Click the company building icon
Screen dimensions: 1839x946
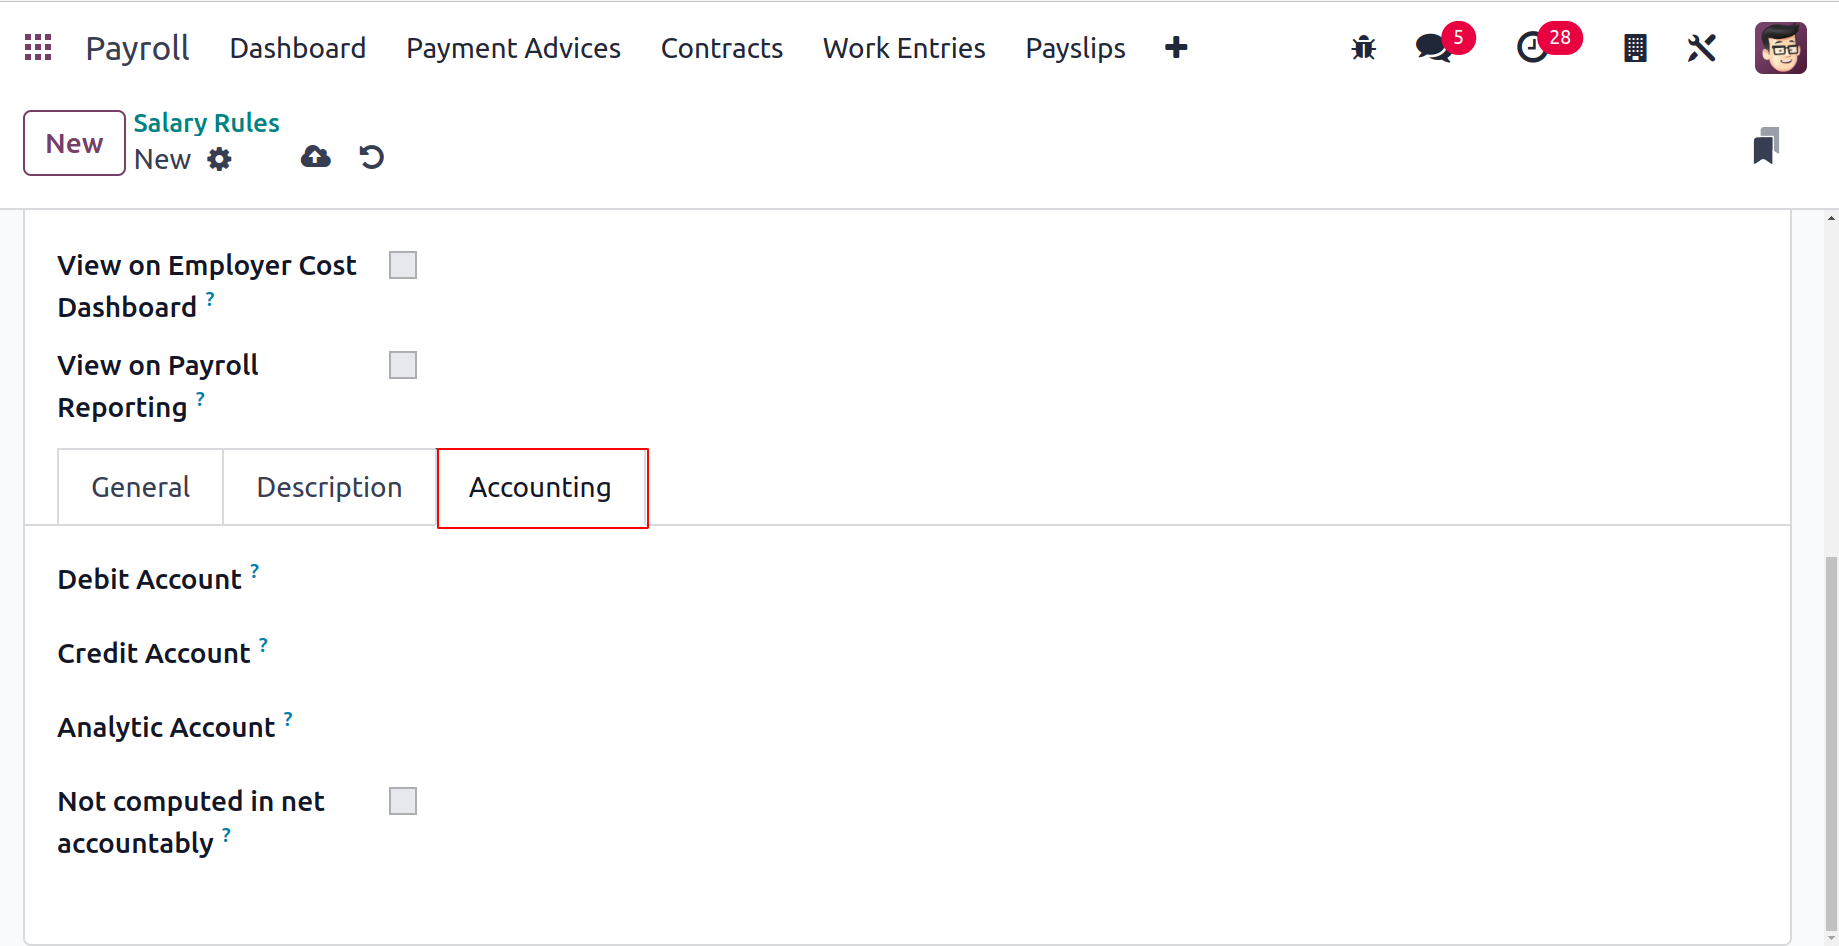click(x=1635, y=47)
